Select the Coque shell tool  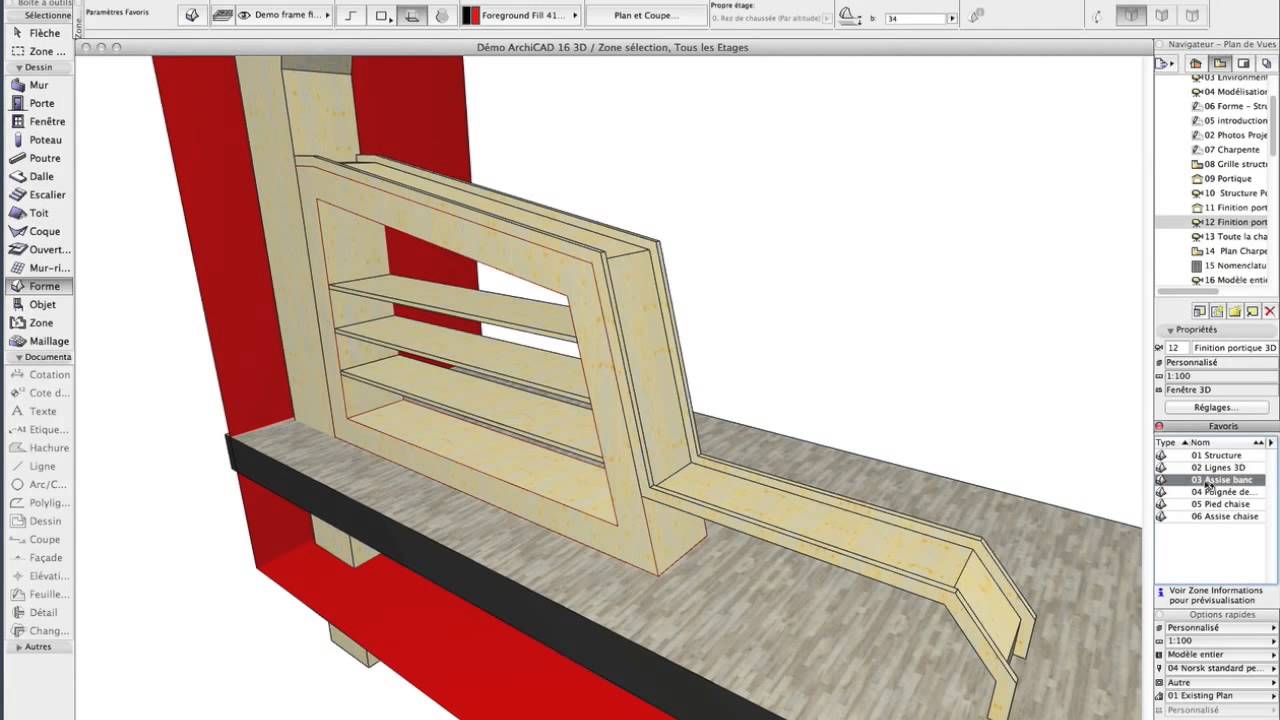38,231
